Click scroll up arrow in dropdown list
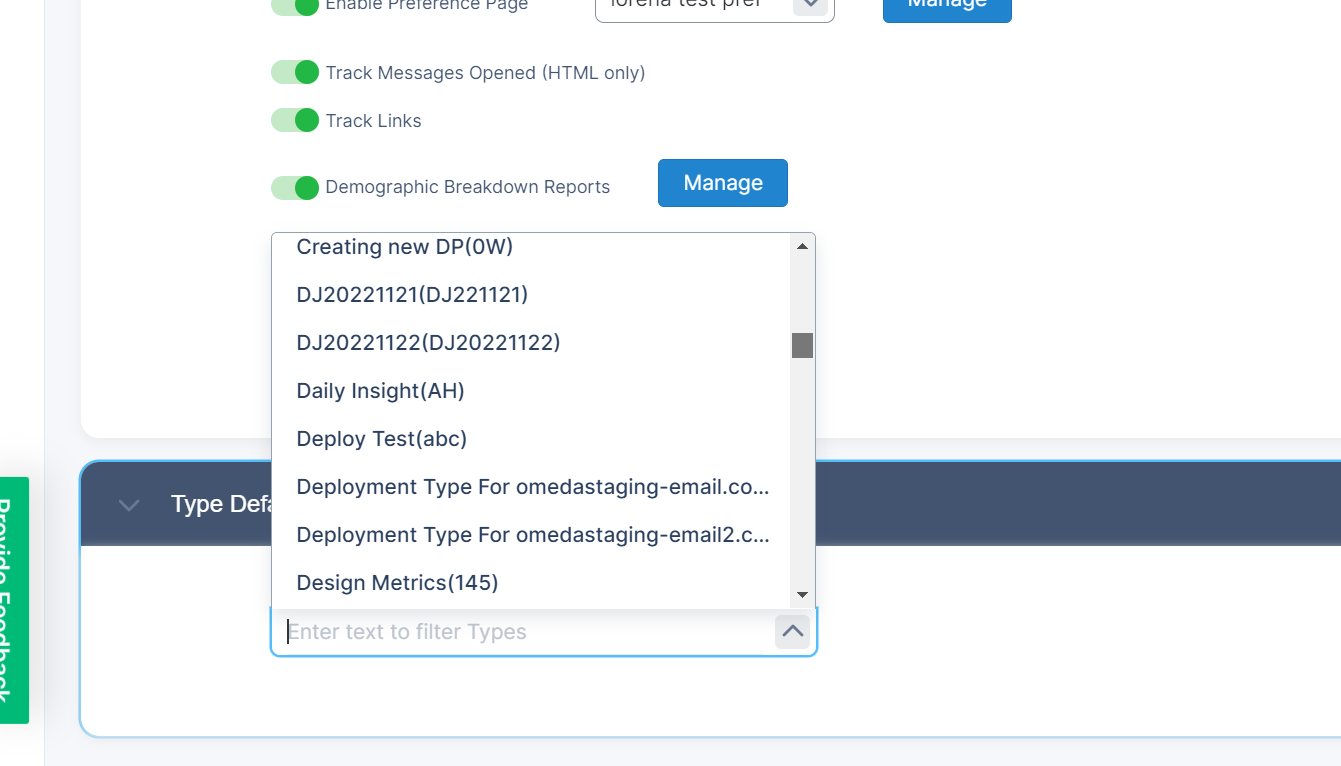The image size is (1341, 766). [802, 246]
